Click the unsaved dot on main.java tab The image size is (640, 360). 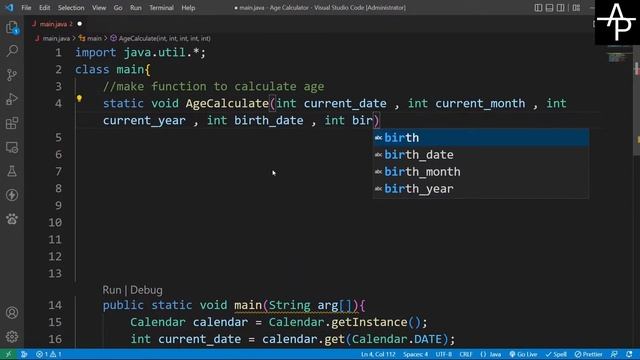point(80,24)
